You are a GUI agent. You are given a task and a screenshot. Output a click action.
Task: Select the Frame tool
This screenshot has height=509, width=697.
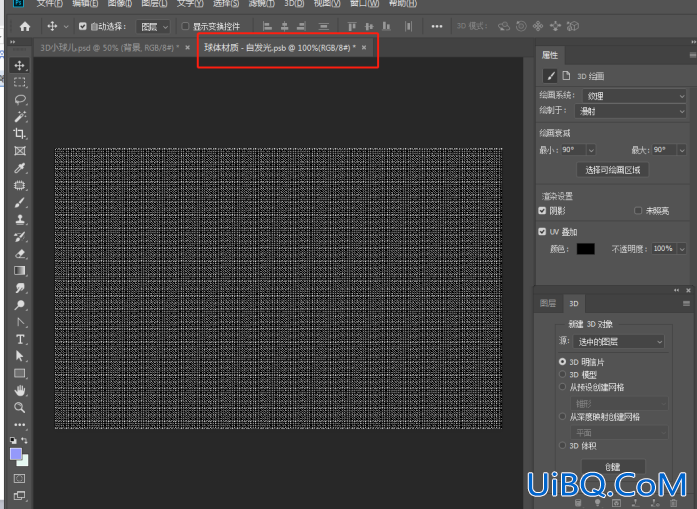20,151
